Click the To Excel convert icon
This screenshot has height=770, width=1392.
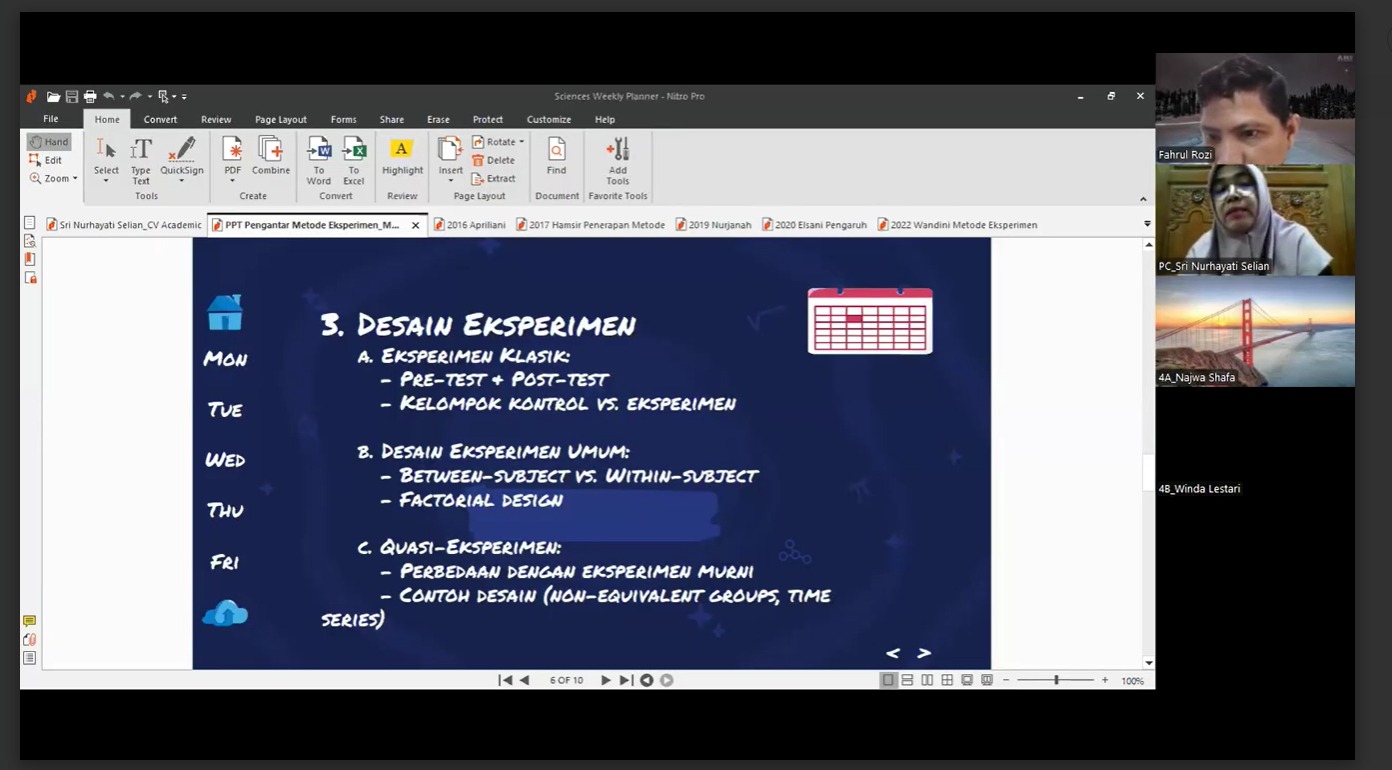(354, 160)
